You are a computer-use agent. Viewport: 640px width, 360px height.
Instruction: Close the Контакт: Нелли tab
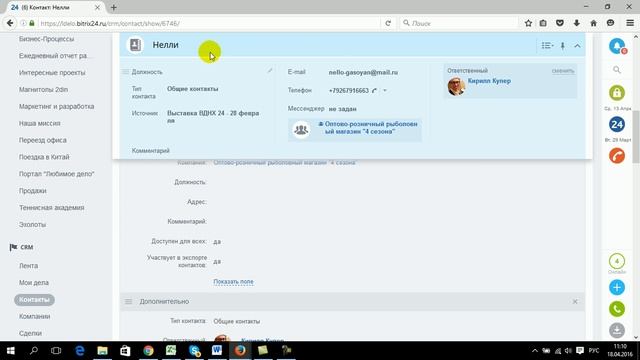[x=97, y=7]
